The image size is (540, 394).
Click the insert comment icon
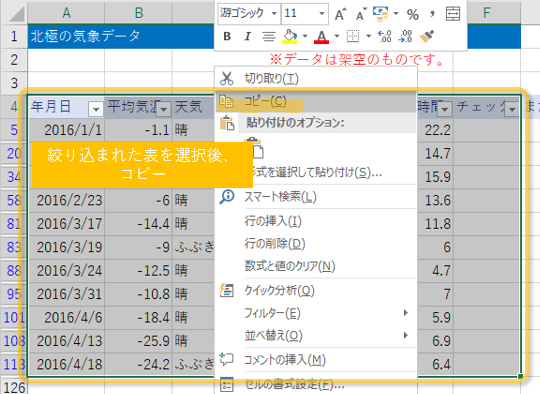pyautogui.click(x=227, y=359)
